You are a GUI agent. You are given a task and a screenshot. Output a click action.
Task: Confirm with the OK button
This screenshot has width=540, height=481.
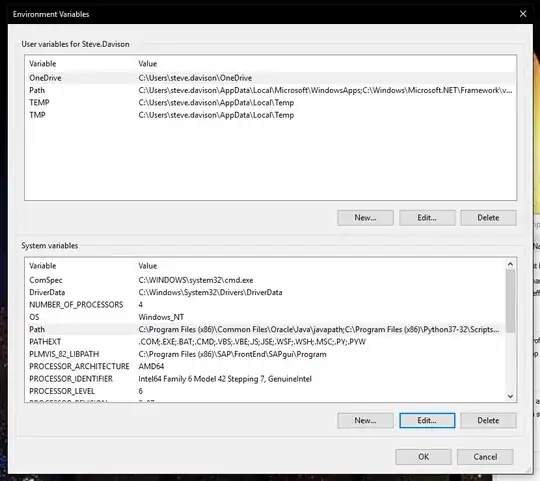pos(424,457)
